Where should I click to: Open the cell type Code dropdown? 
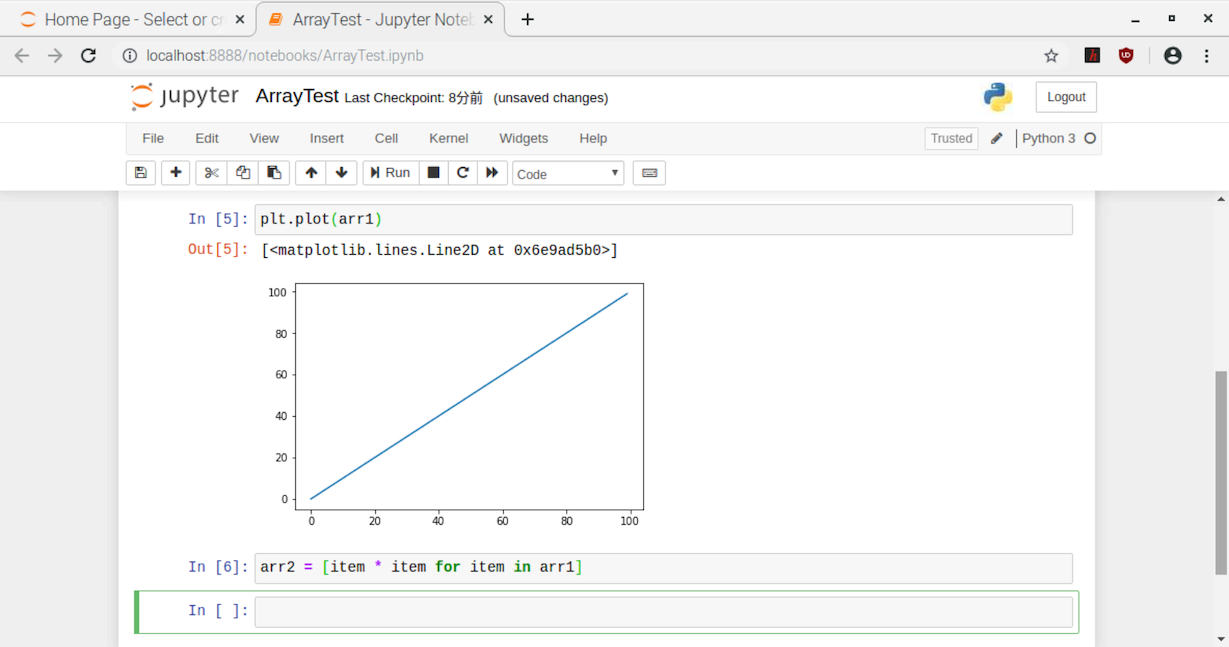pyautogui.click(x=568, y=174)
